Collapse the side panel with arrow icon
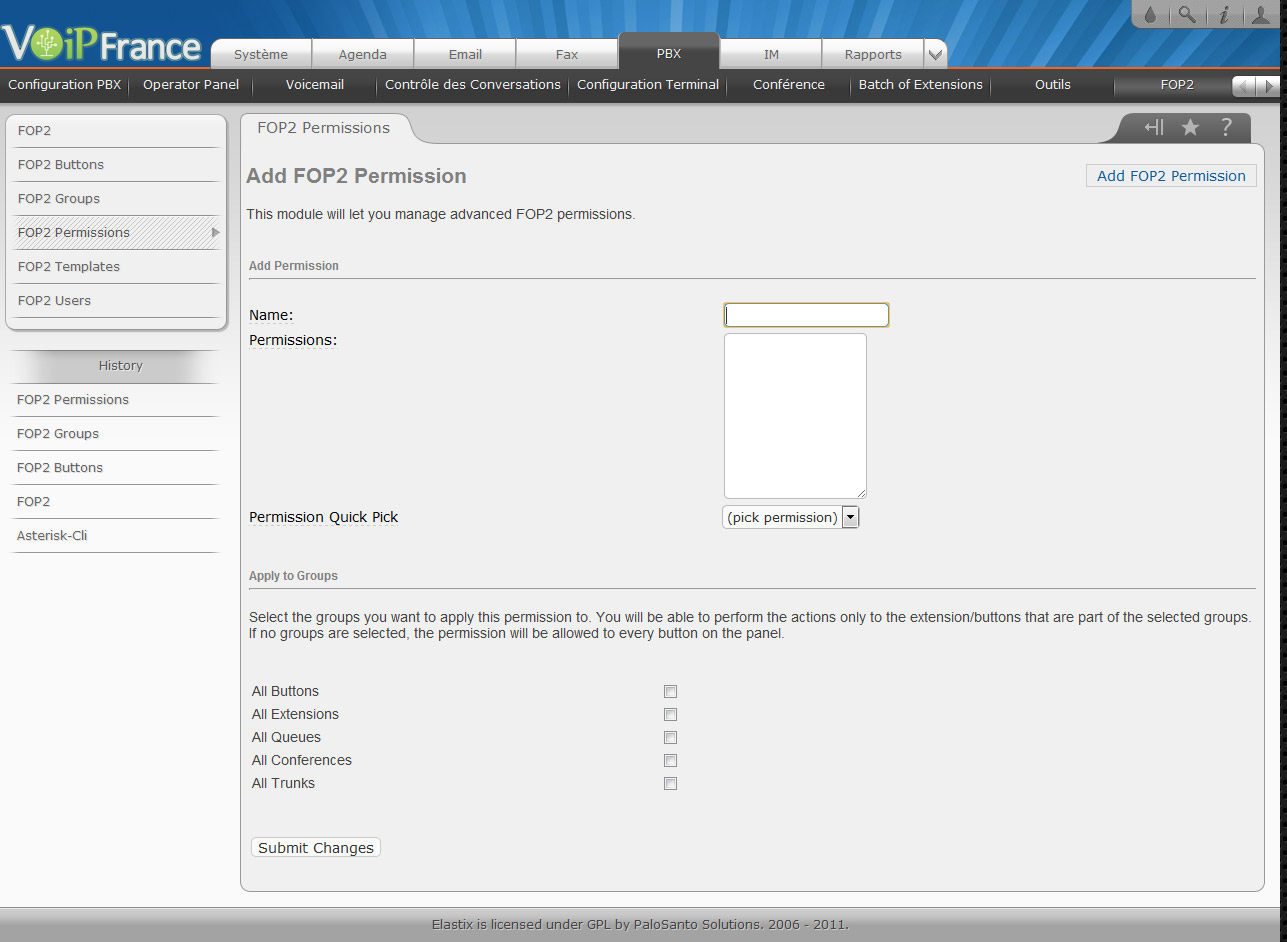Viewport: 1287px width, 942px height. pyautogui.click(x=1154, y=127)
